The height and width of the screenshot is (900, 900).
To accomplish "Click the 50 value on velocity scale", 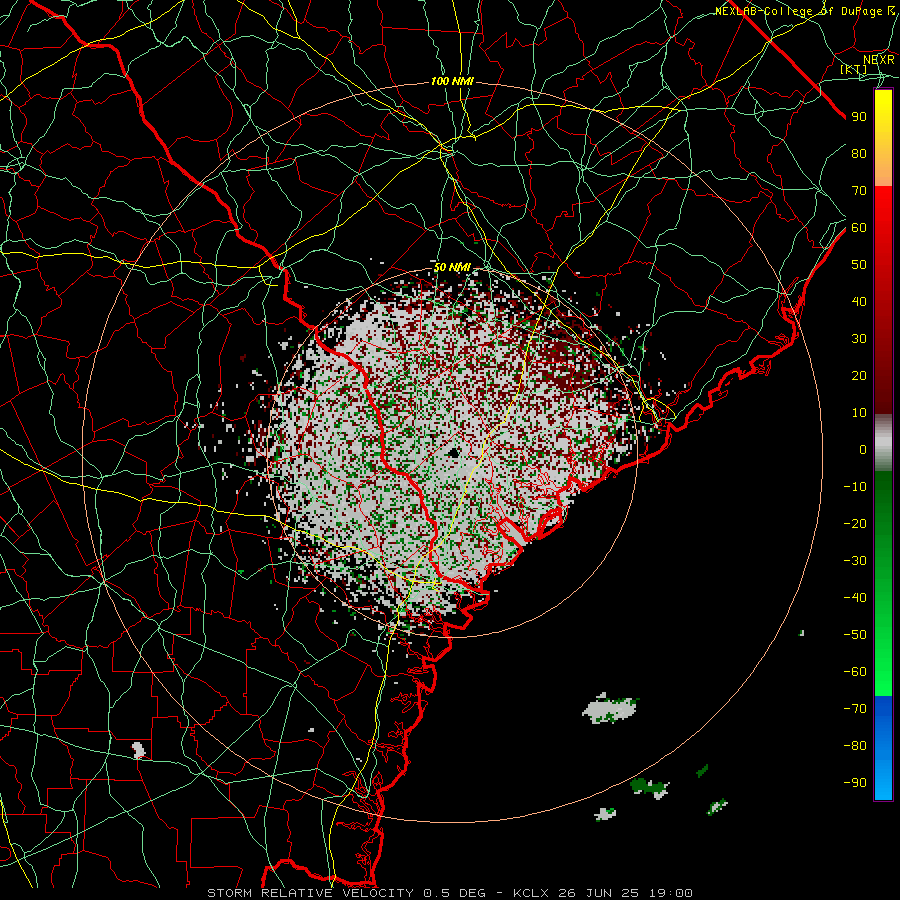I will 859,265.
